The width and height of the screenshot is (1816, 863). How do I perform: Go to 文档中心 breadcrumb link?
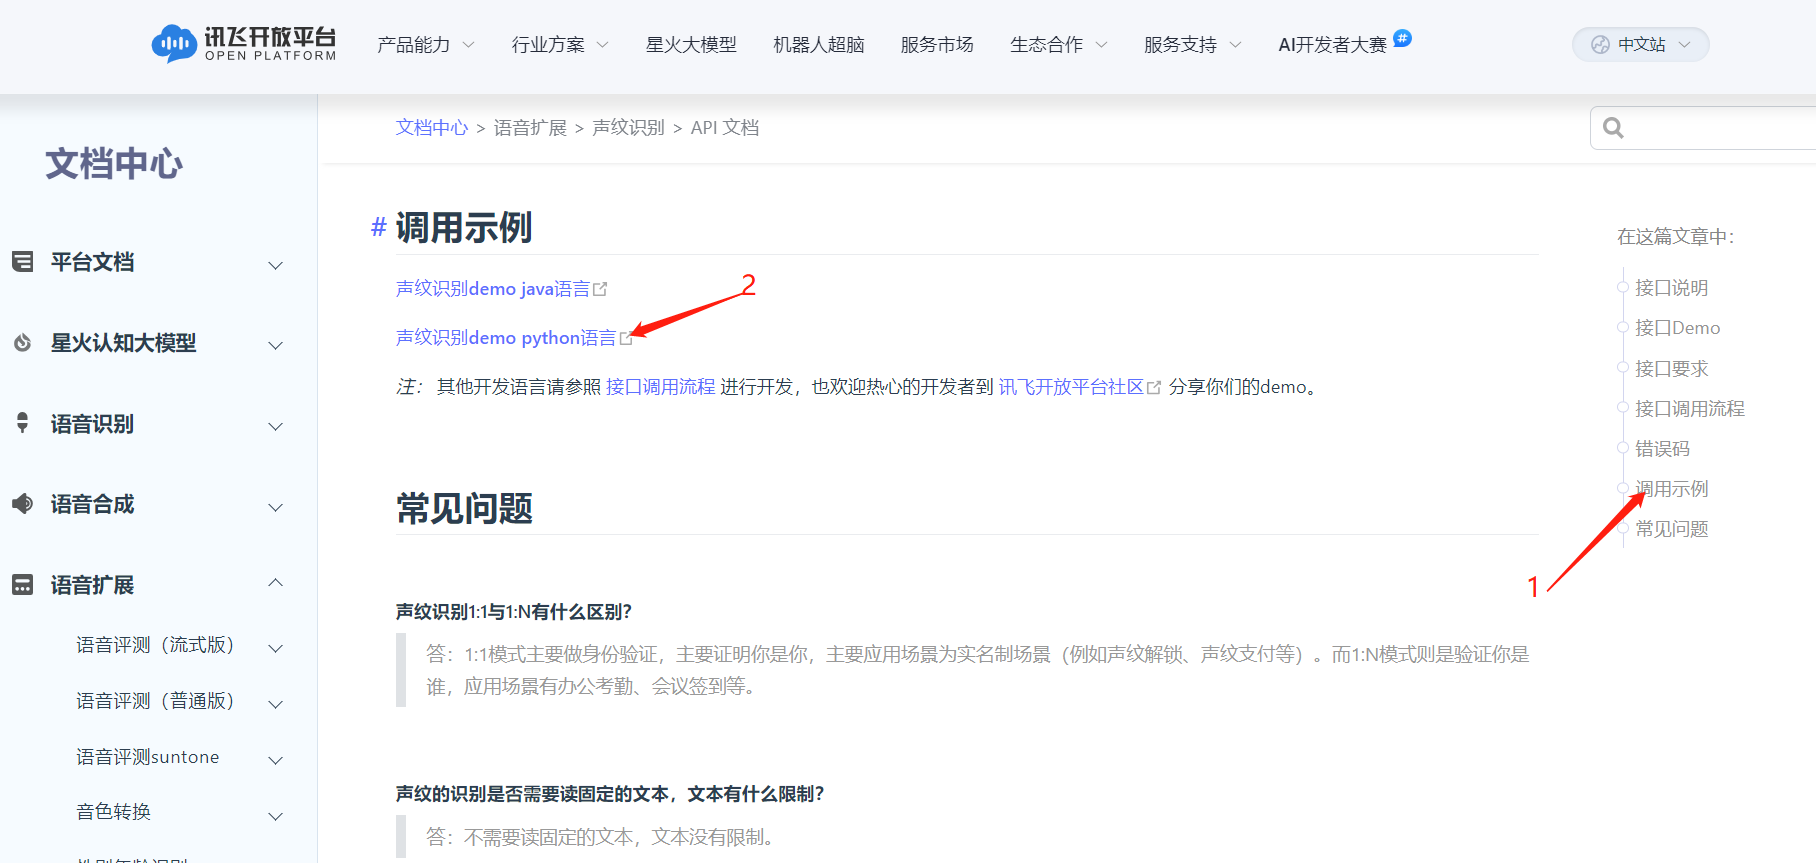click(x=431, y=128)
